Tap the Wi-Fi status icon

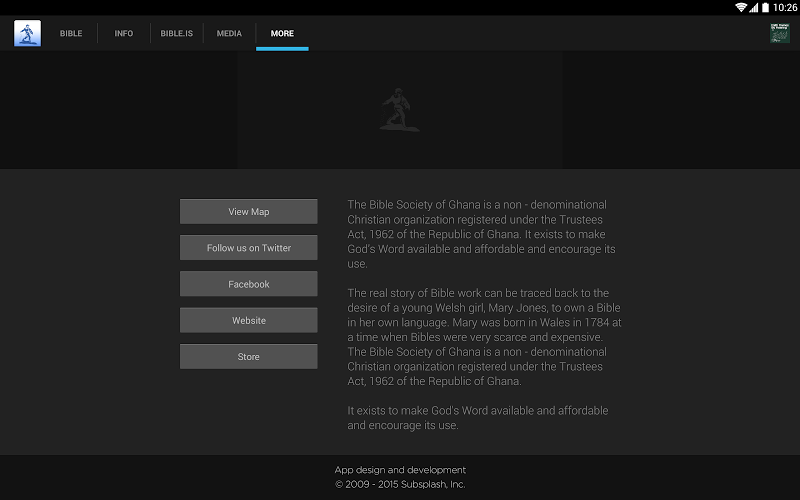[x=741, y=7]
